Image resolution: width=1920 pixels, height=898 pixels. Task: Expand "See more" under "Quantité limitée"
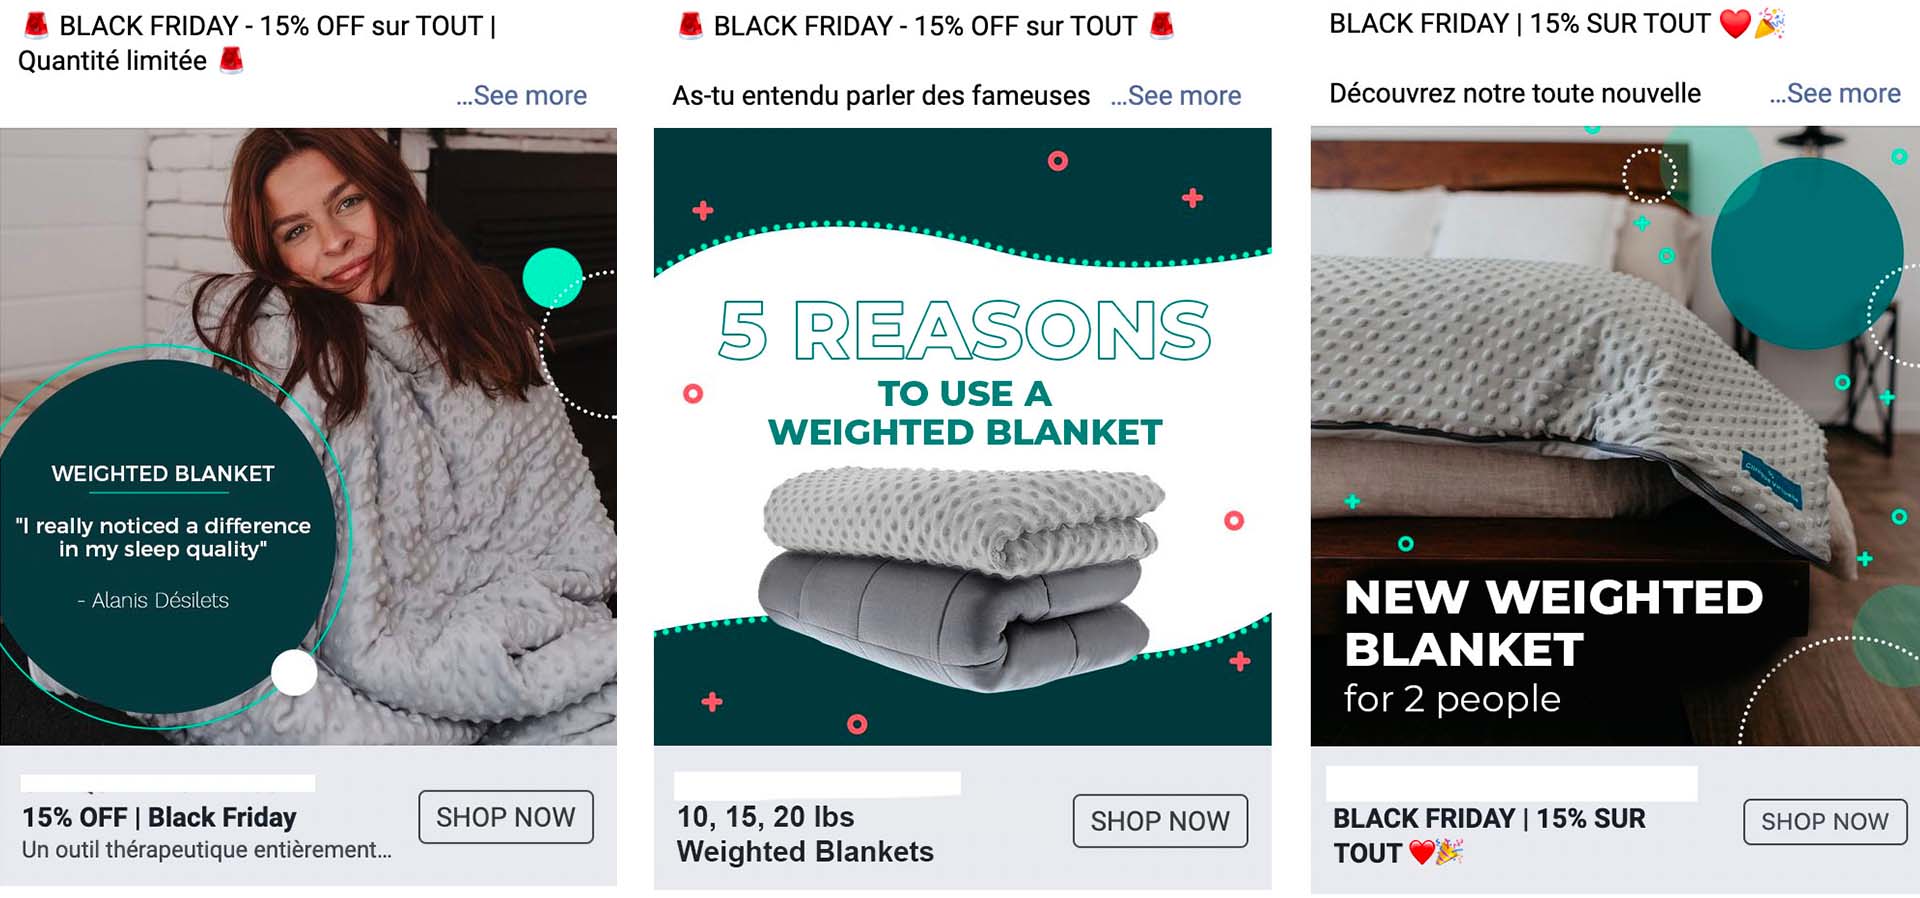click(521, 96)
